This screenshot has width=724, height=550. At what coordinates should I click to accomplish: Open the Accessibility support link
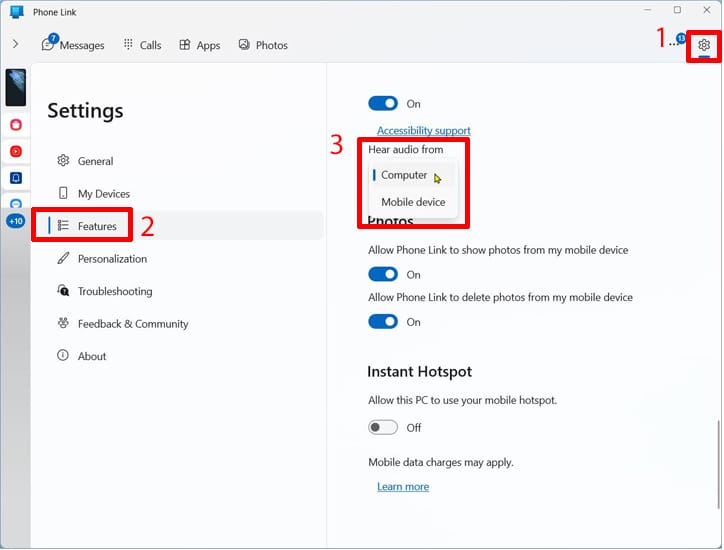coord(423,131)
